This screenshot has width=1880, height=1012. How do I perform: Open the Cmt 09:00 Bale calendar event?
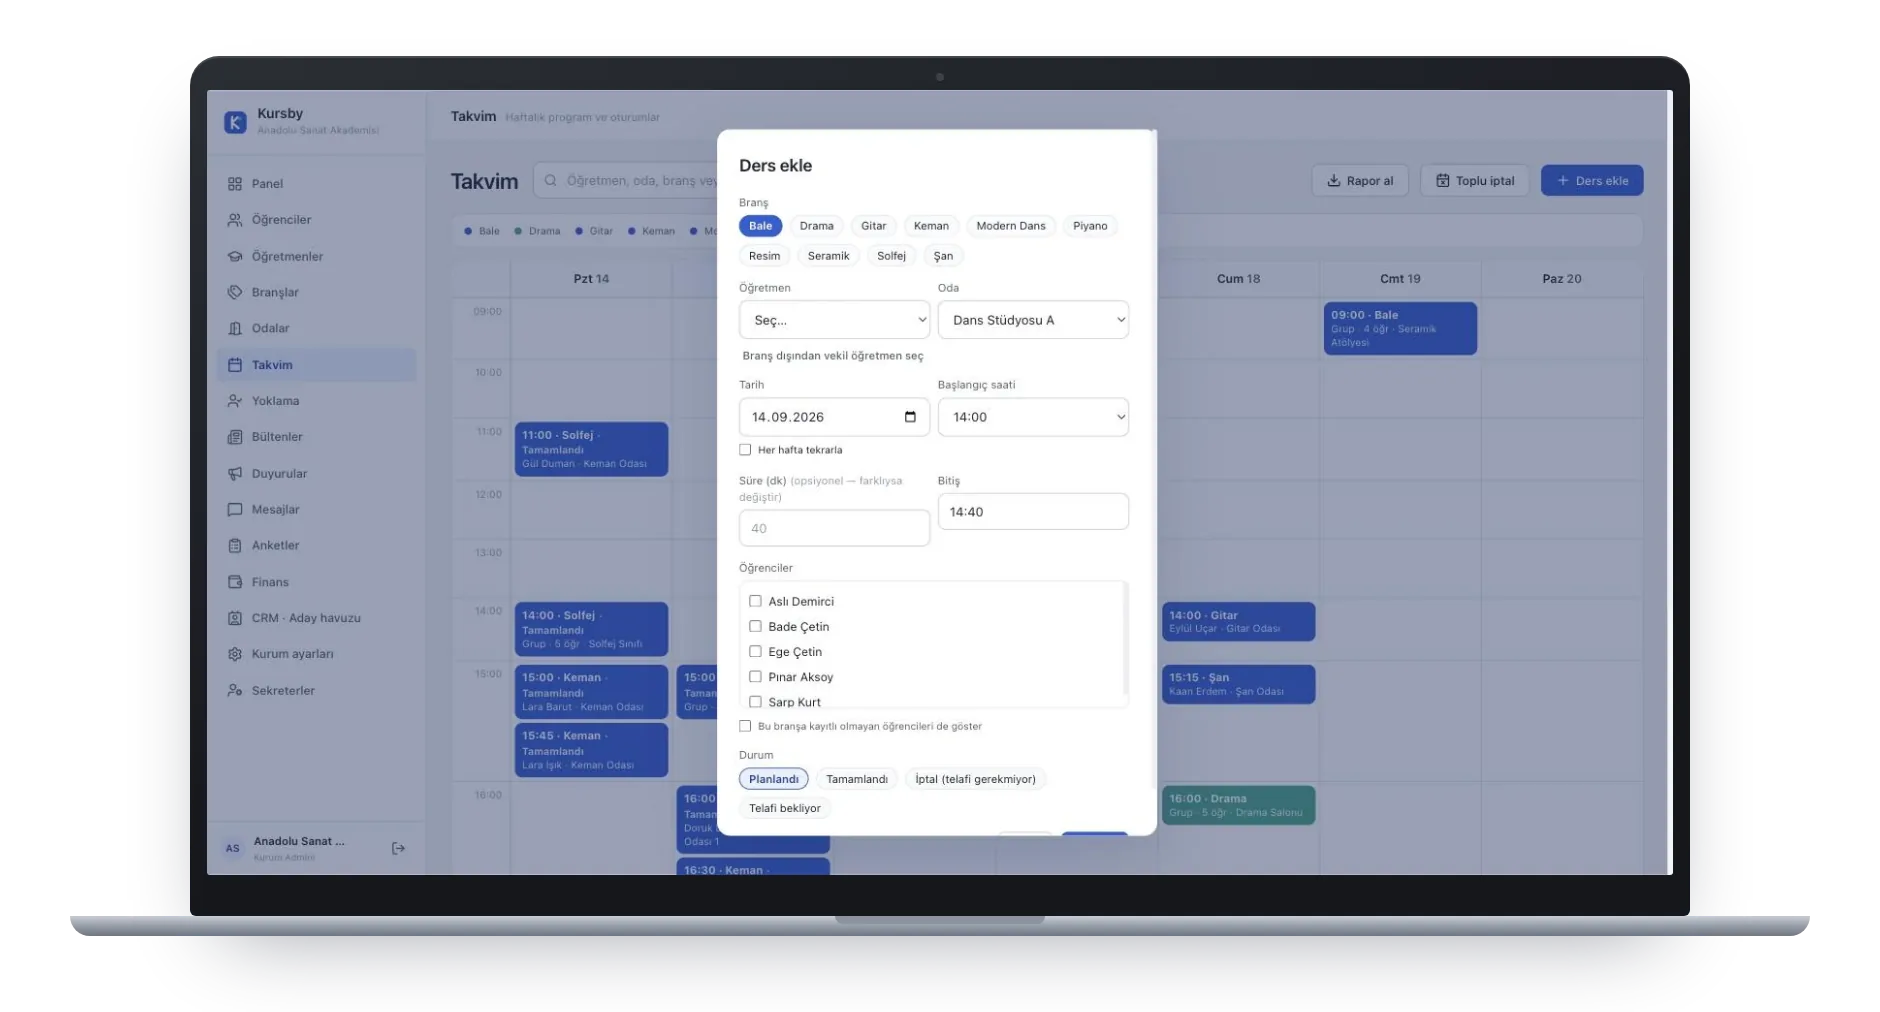pos(1400,328)
